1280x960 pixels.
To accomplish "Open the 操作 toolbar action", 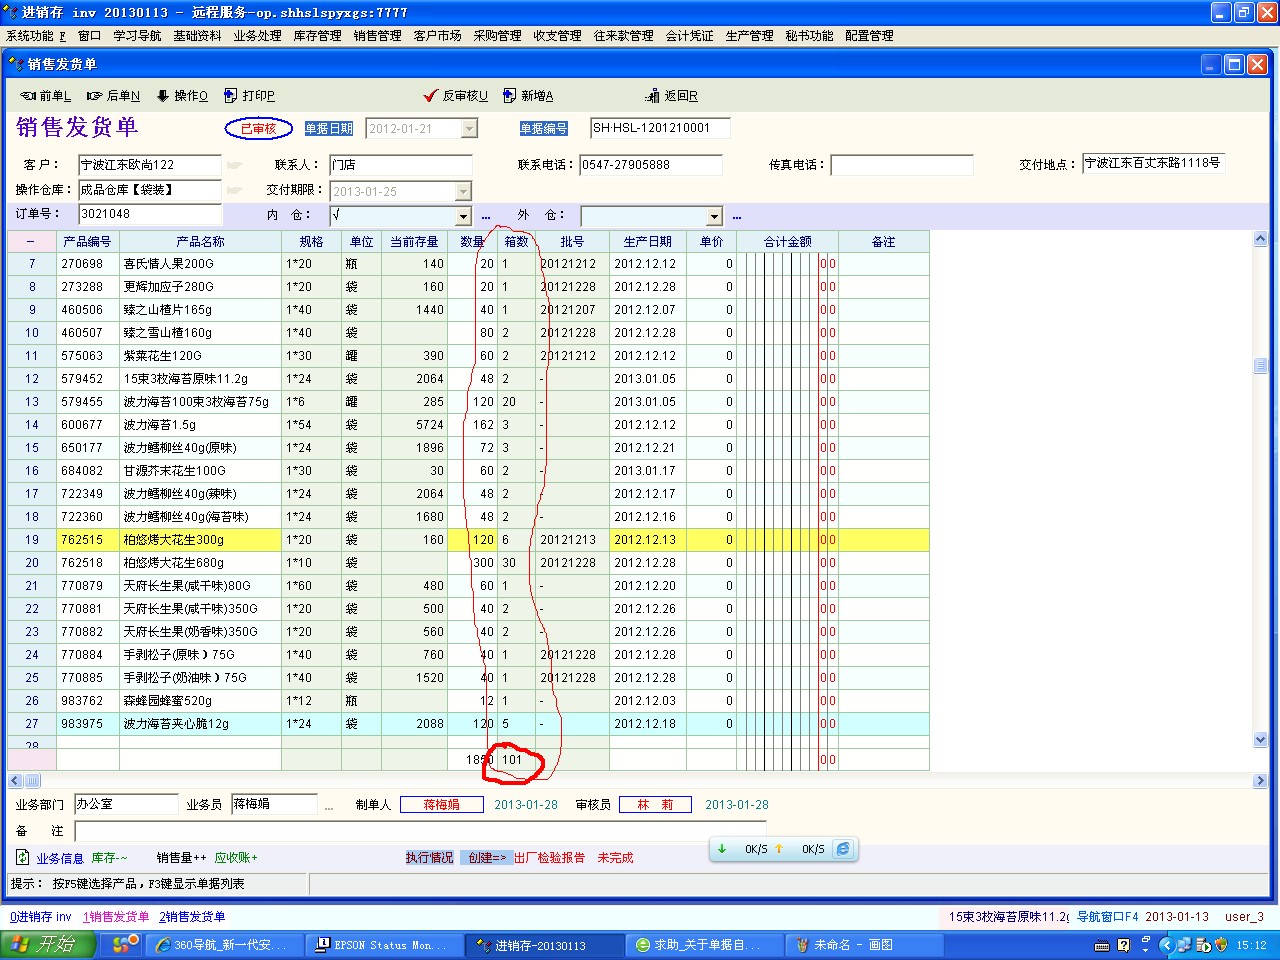I will (182, 96).
